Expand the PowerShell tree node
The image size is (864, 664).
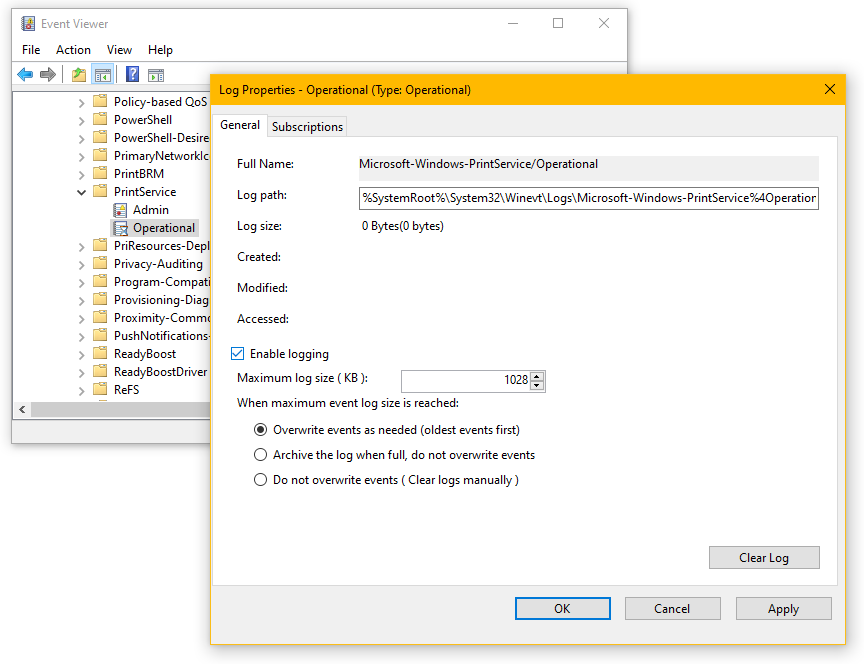pos(81,121)
